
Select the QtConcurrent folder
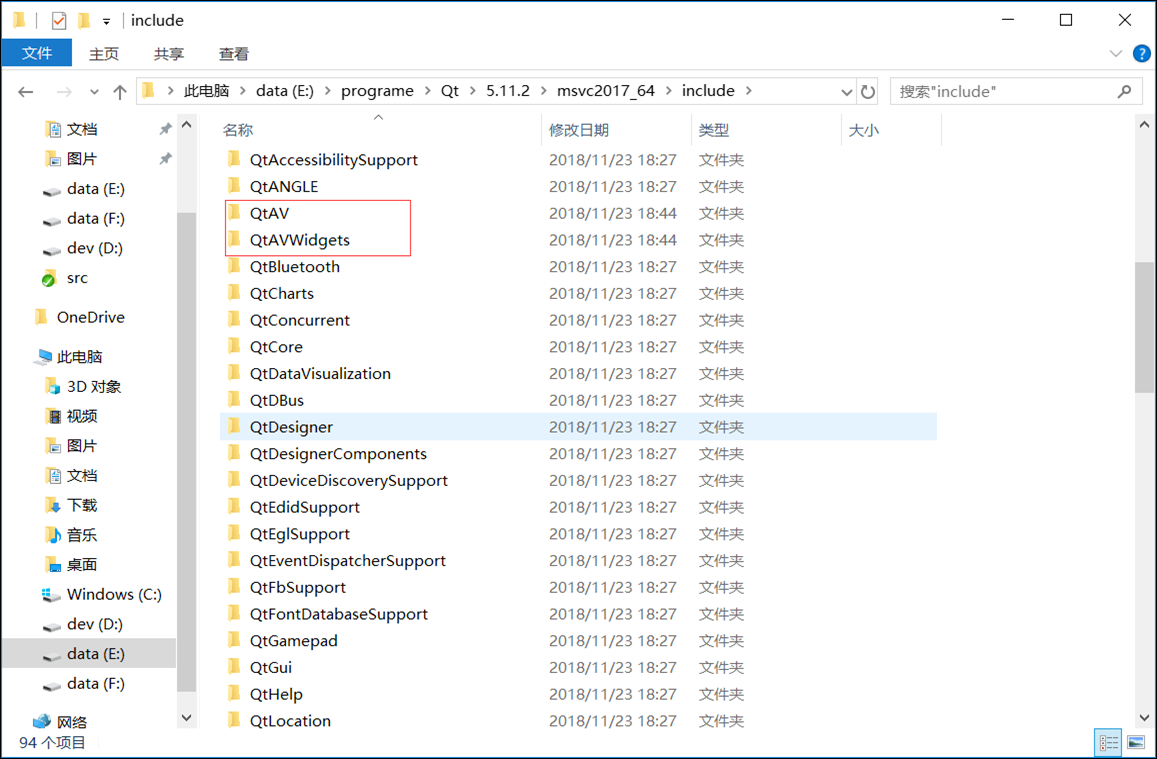coord(300,320)
